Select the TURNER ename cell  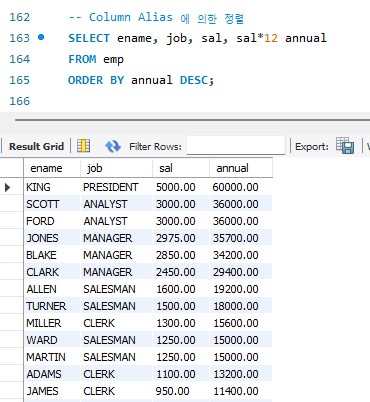click(x=52, y=306)
